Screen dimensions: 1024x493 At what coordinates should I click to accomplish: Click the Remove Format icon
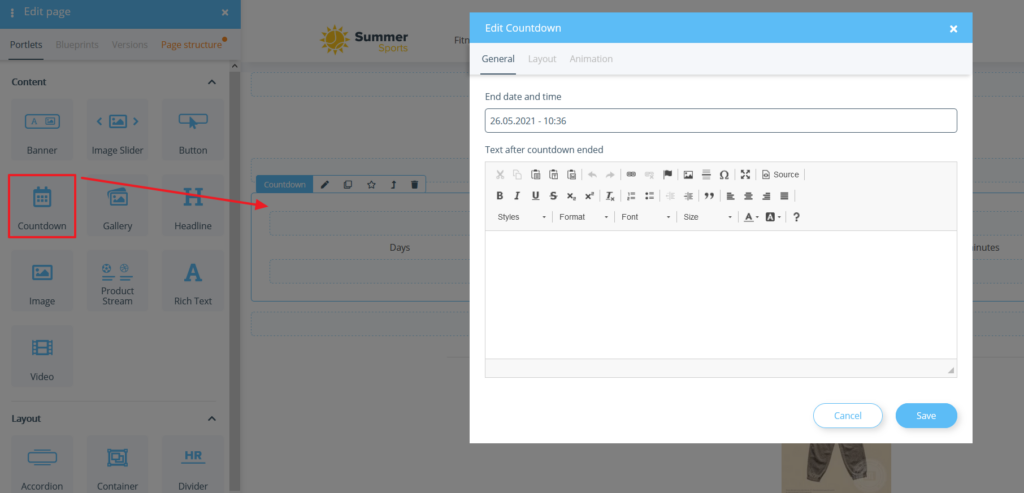[610, 195]
